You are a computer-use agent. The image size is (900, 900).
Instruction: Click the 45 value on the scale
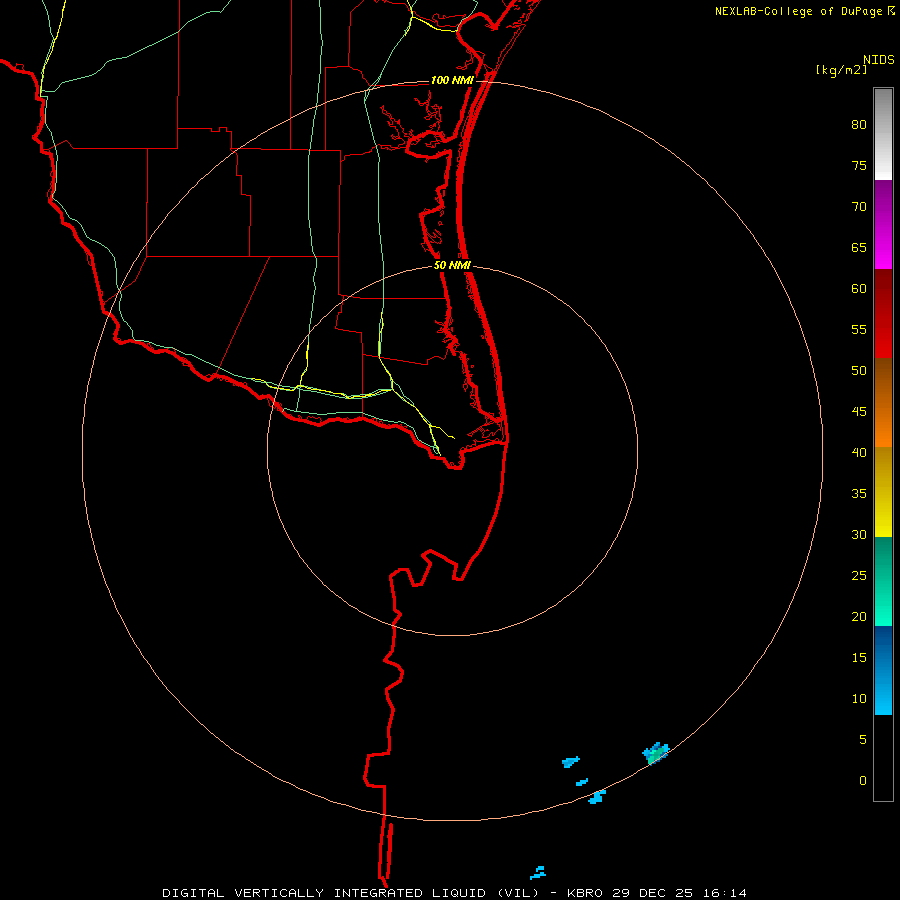point(859,412)
